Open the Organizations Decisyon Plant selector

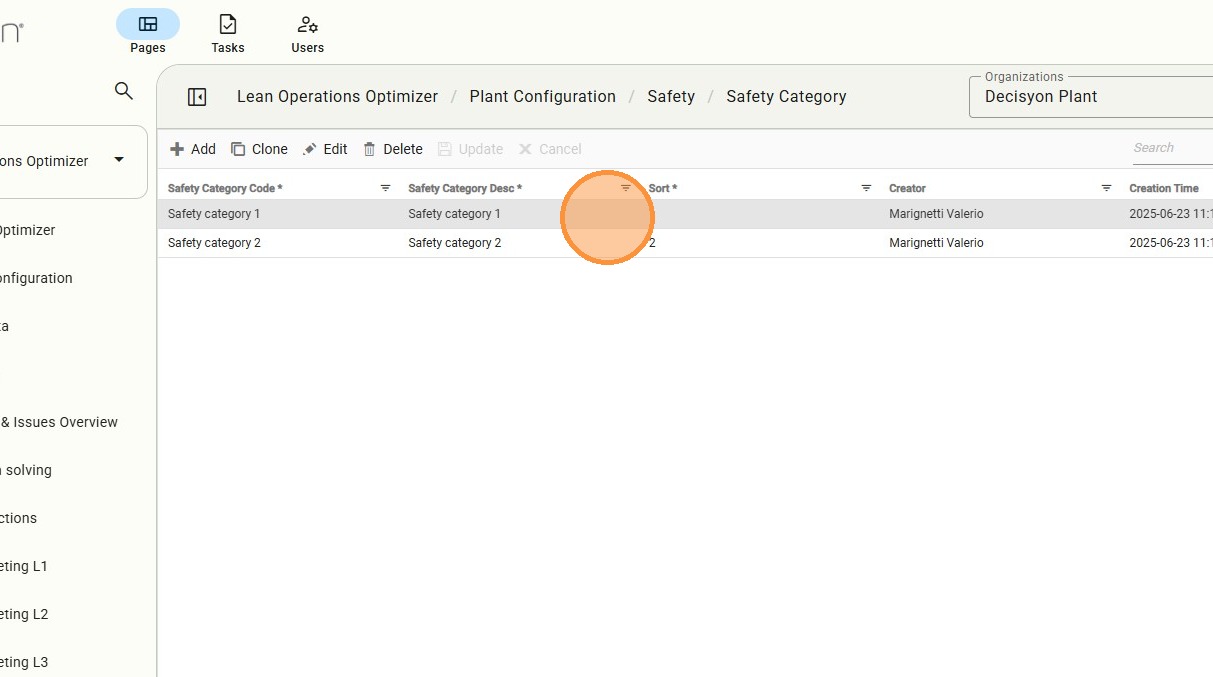[x=1090, y=97]
